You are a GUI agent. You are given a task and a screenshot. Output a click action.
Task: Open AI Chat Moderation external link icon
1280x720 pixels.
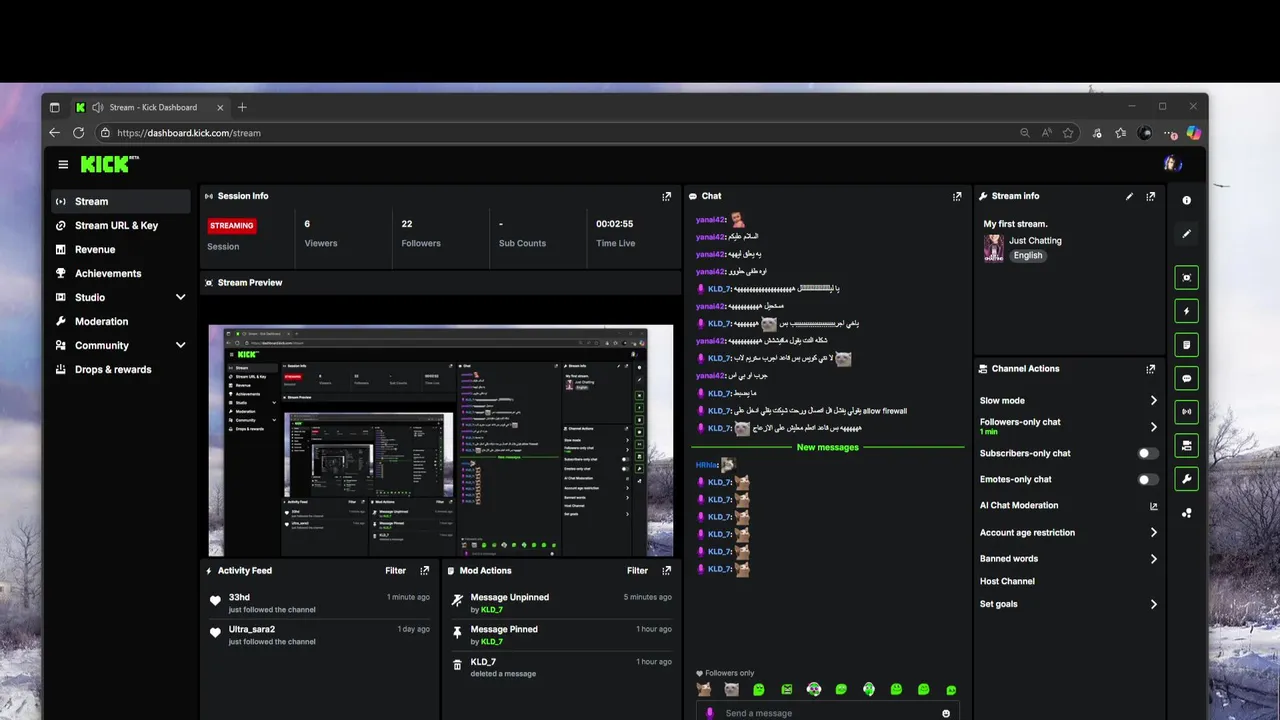pyautogui.click(x=1153, y=506)
